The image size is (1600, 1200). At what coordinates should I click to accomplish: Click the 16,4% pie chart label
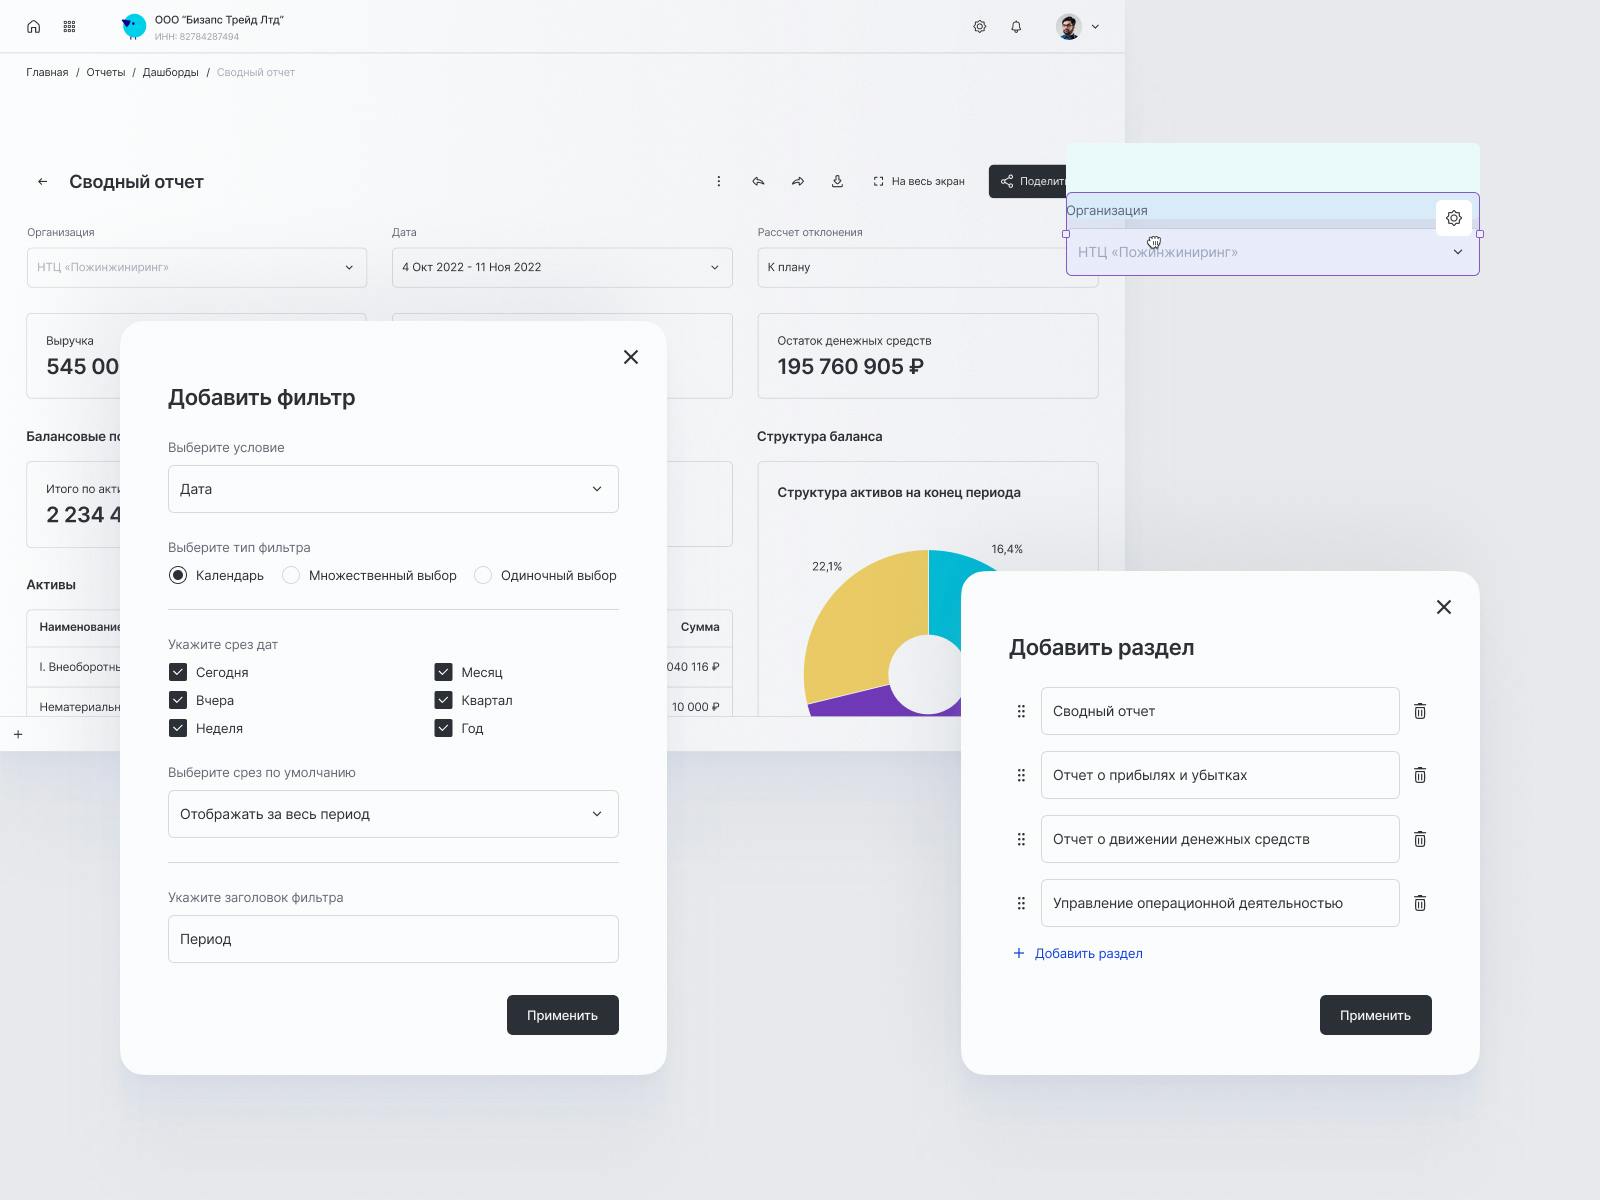[1007, 549]
